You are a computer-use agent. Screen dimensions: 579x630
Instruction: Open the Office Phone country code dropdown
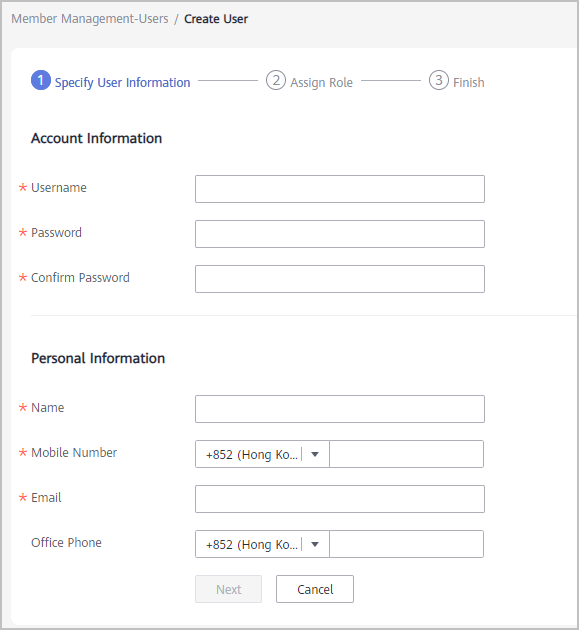pos(262,544)
